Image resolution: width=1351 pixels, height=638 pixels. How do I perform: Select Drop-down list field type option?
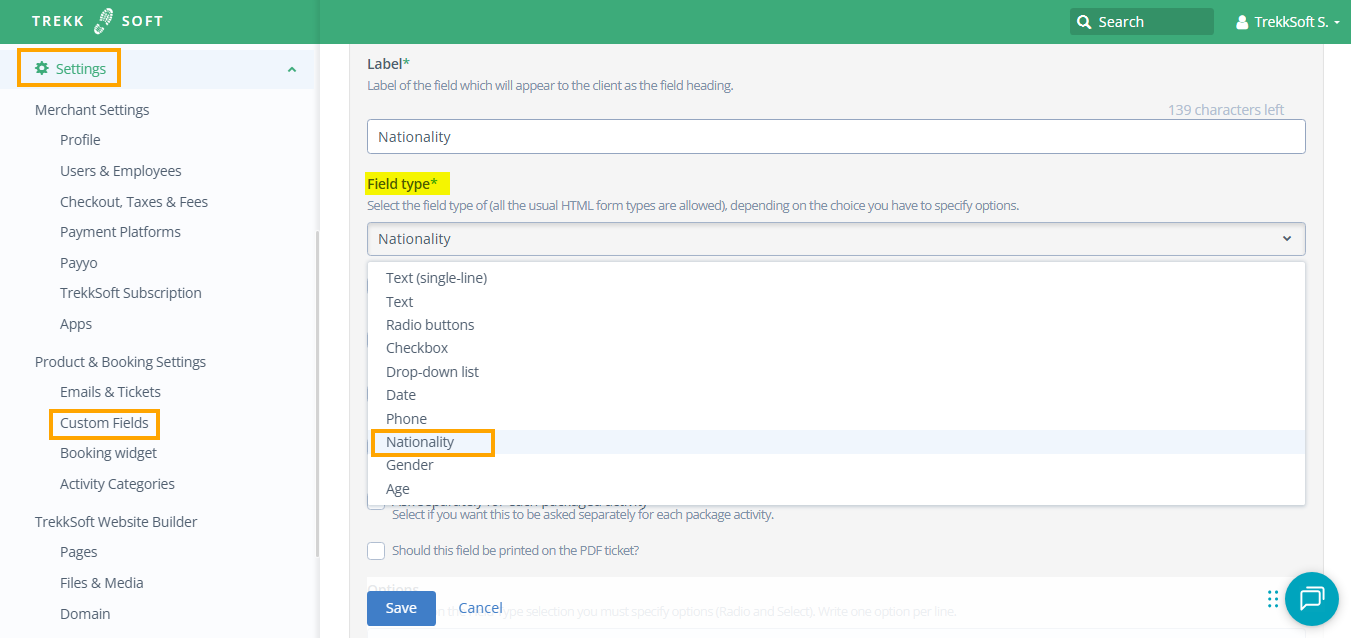[432, 372]
